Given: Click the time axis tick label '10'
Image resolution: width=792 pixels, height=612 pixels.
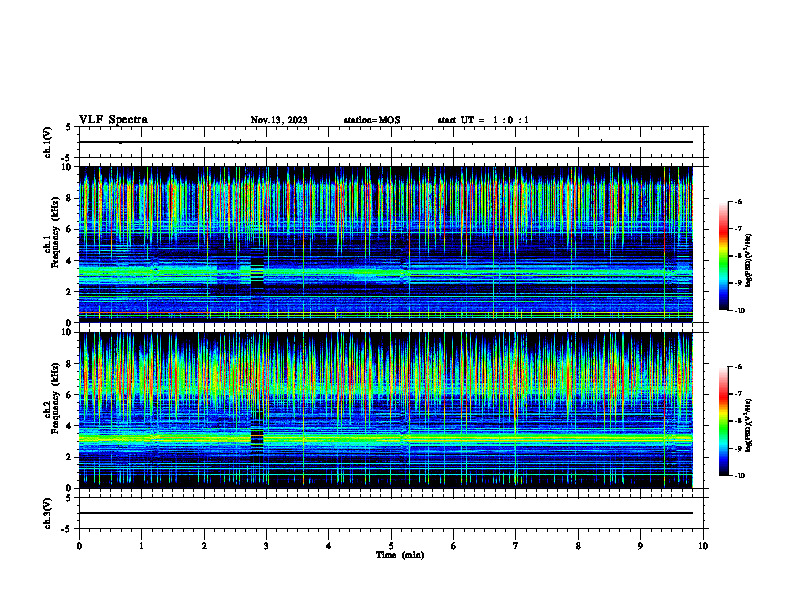Looking at the screenshot, I should click(x=703, y=546).
